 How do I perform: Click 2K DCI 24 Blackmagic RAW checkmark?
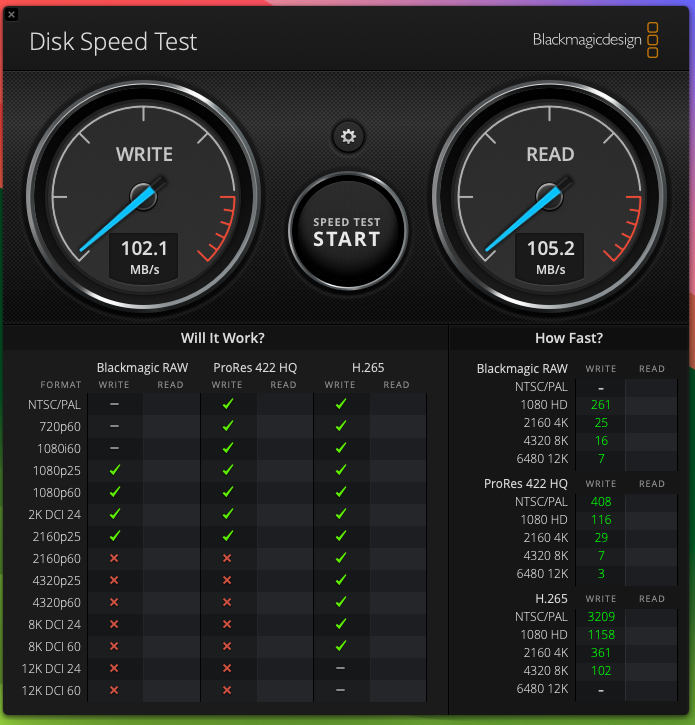115,514
